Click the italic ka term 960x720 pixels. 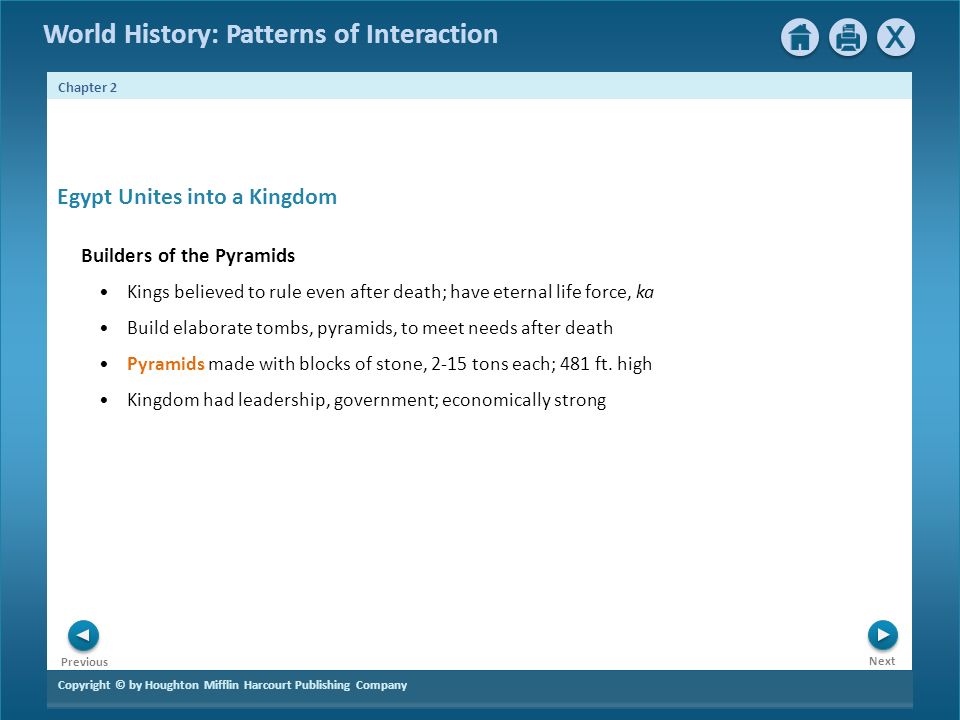click(645, 292)
